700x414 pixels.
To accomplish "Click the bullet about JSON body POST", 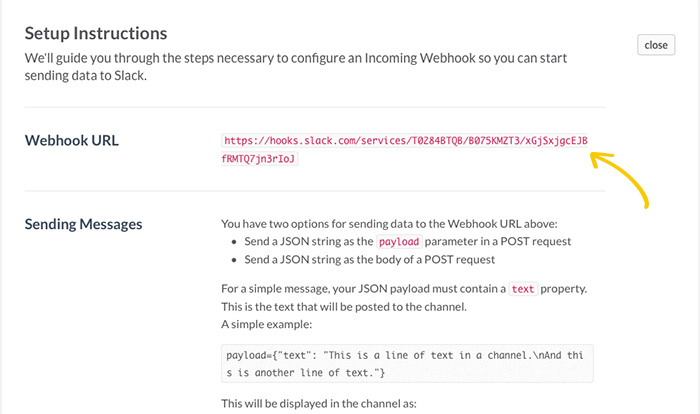I will pyautogui.click(x=370, y=259).
